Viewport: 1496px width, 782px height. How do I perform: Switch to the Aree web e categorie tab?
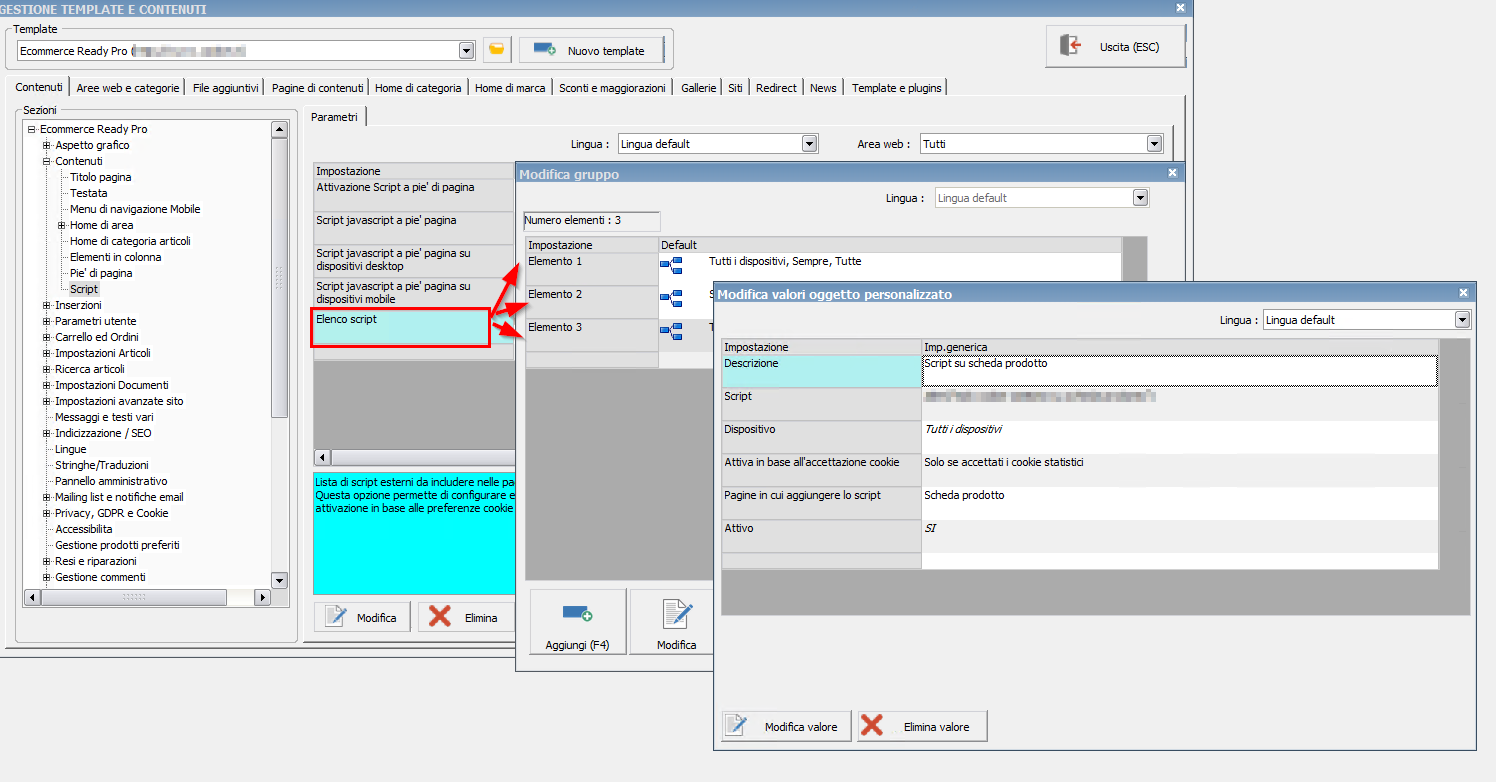pos(128,88)
